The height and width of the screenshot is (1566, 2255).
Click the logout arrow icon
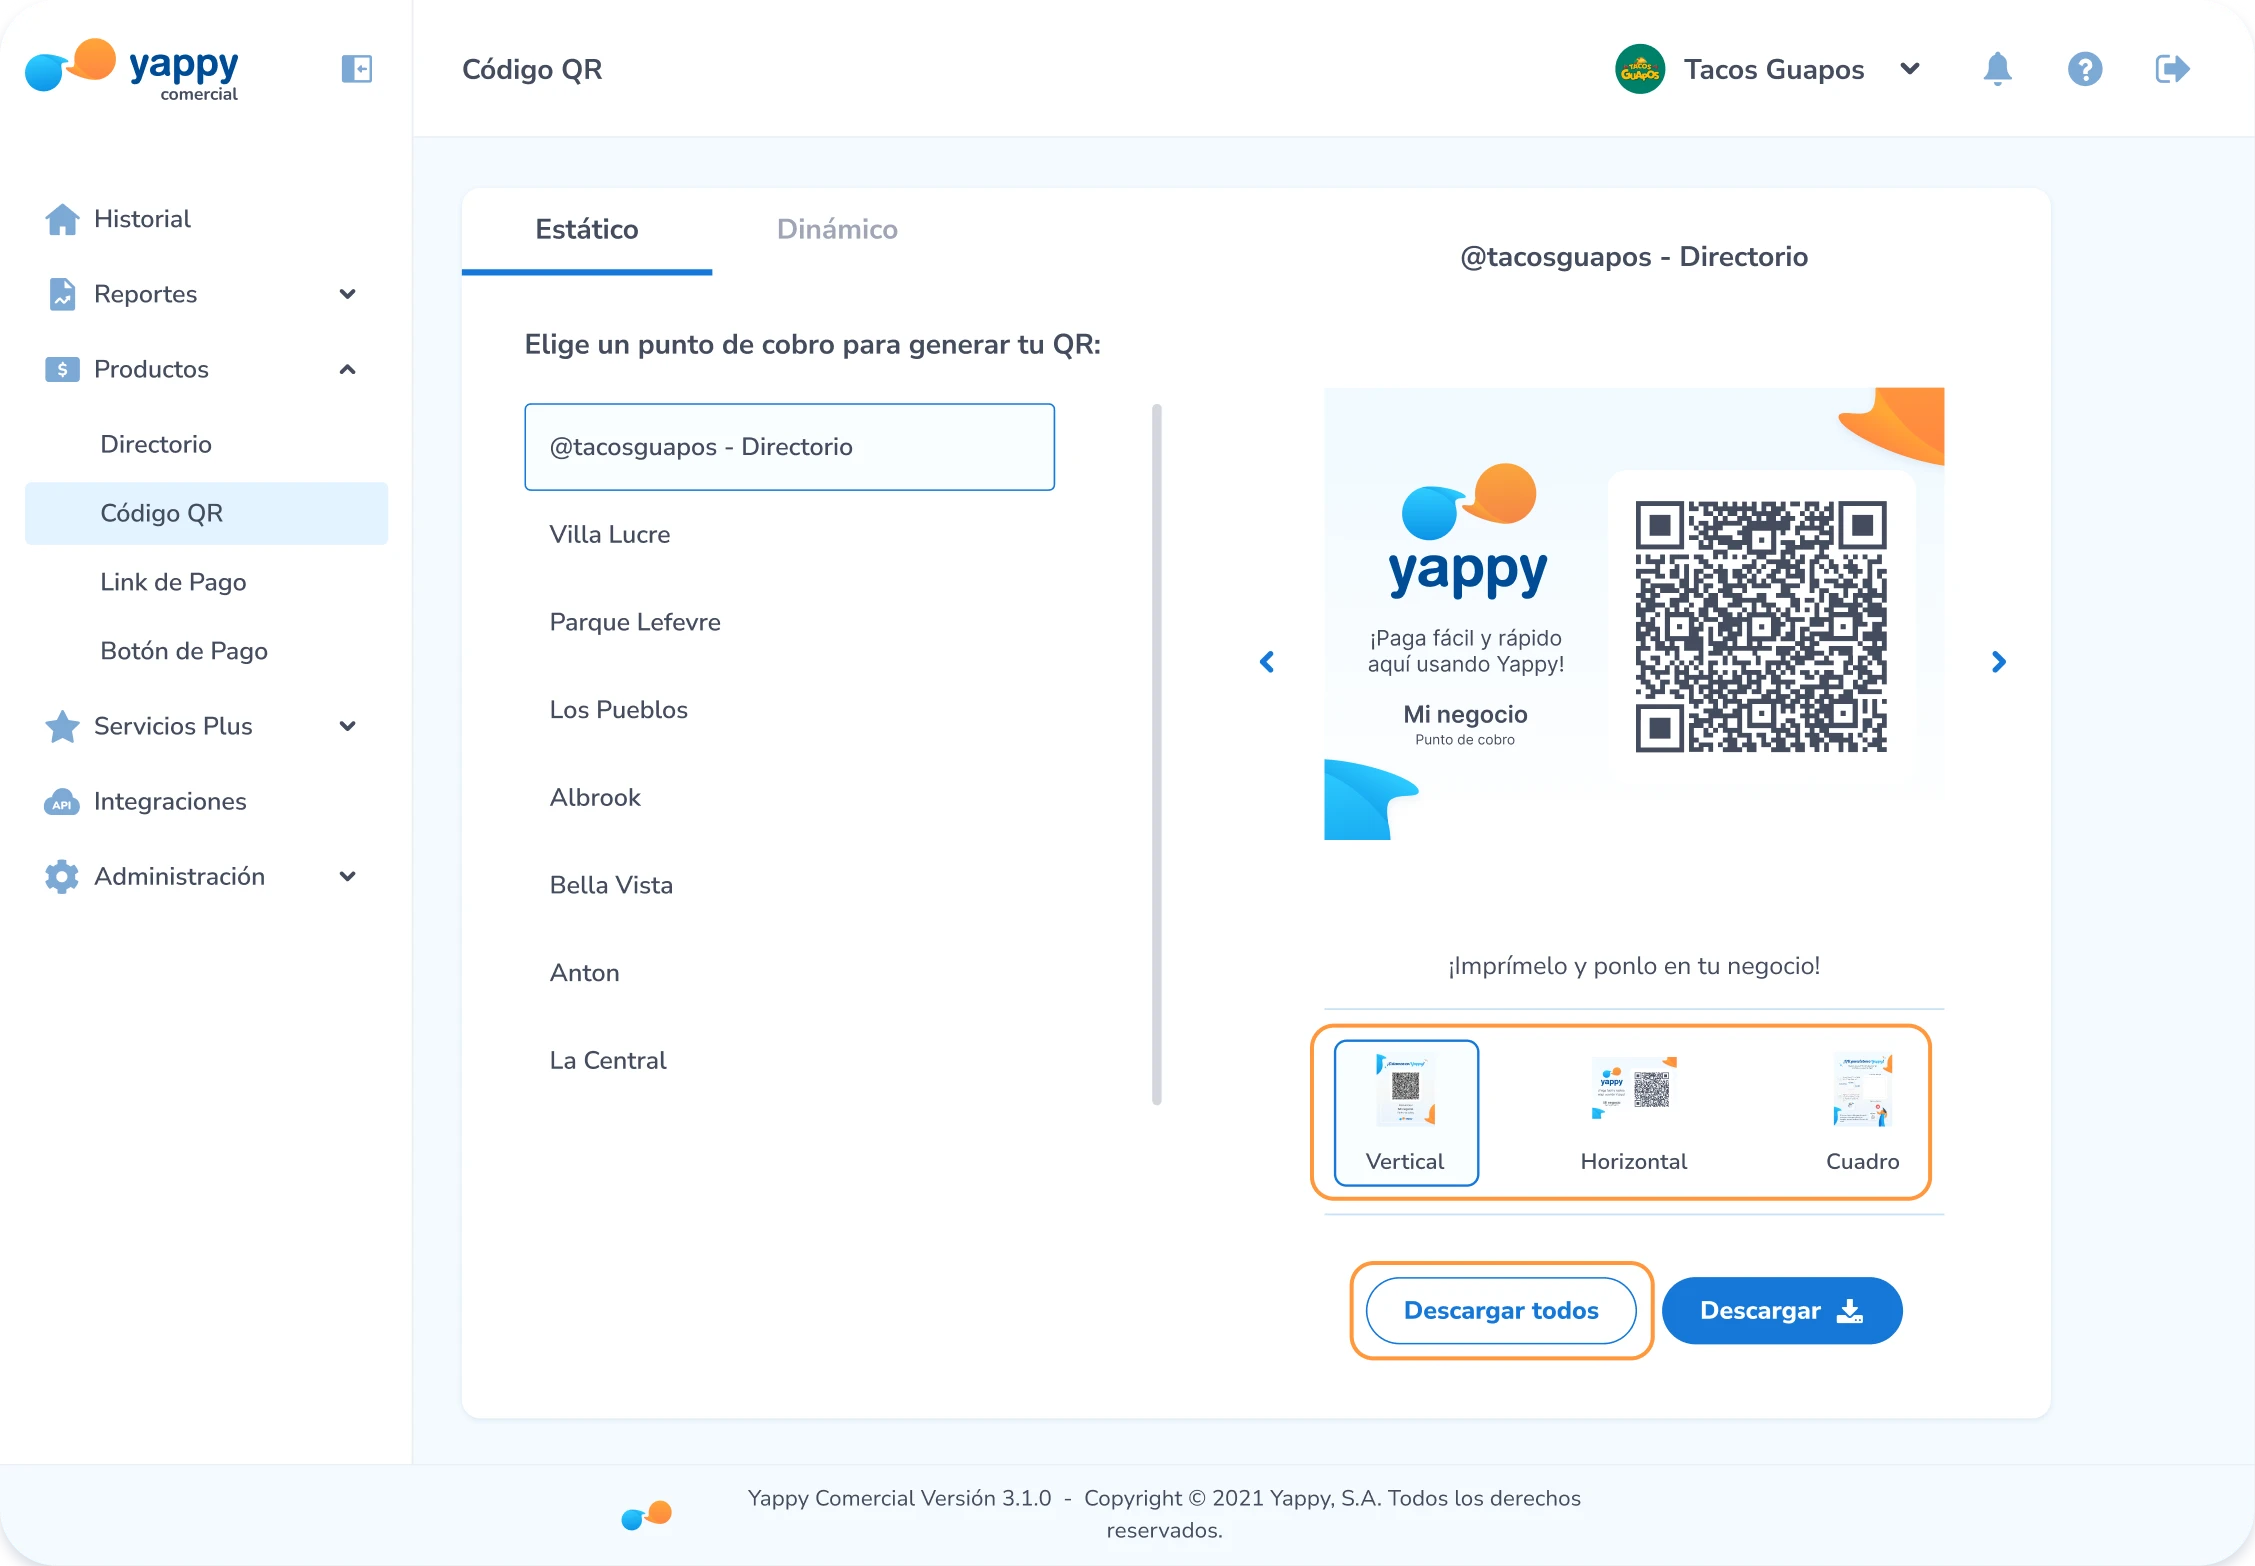(x=2172, y=69)
